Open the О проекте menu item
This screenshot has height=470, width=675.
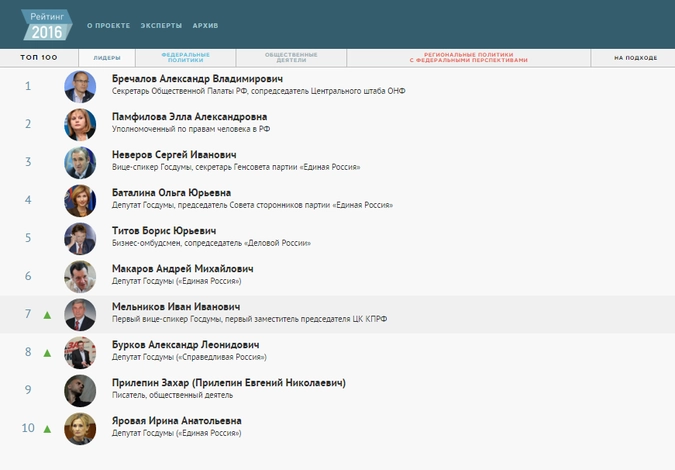(x=108, y=24)
